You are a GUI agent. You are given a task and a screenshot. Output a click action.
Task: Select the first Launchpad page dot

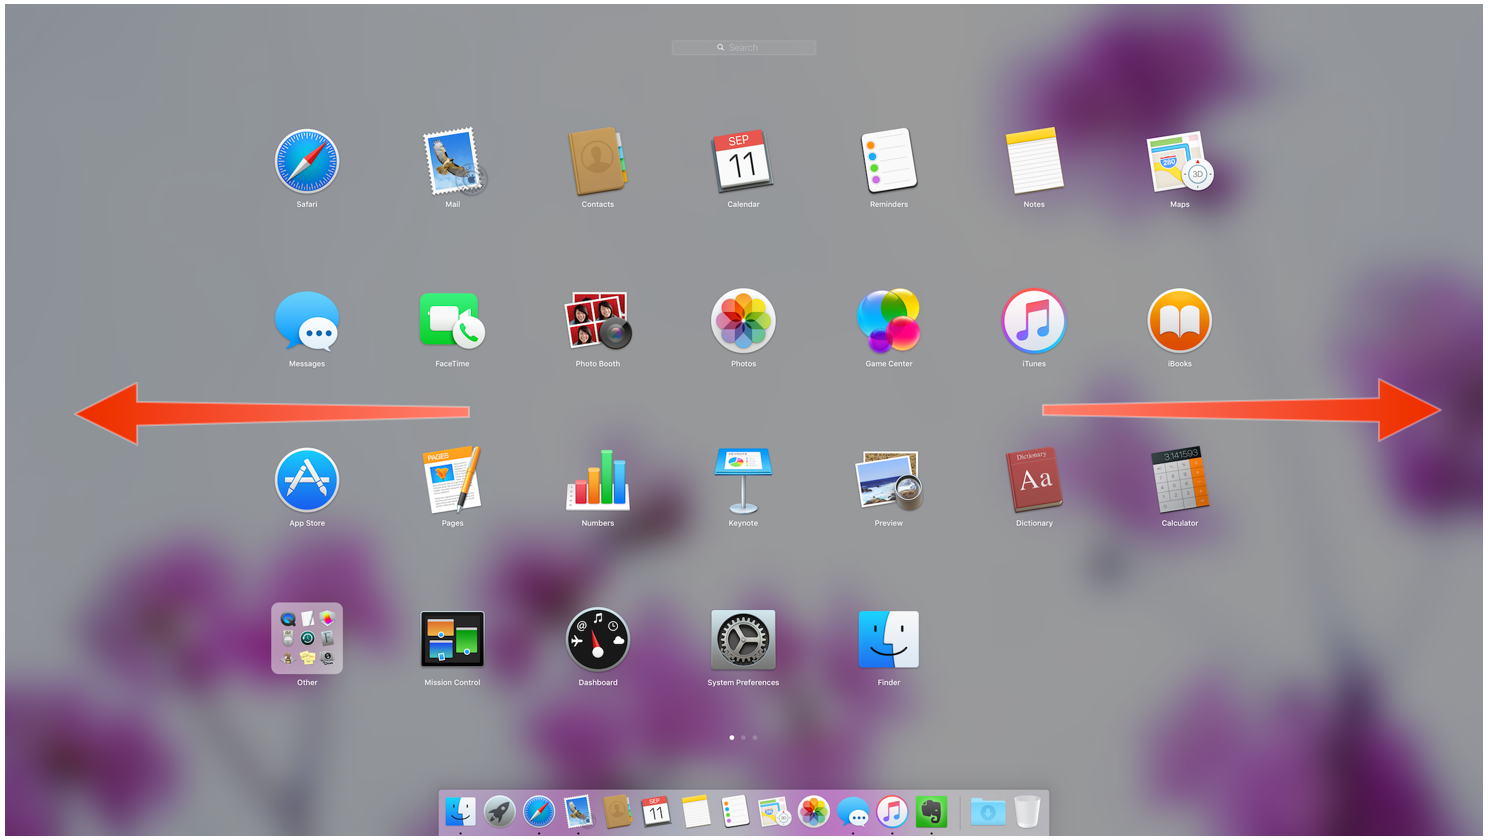pyautogui.click(x=732, y=738)
